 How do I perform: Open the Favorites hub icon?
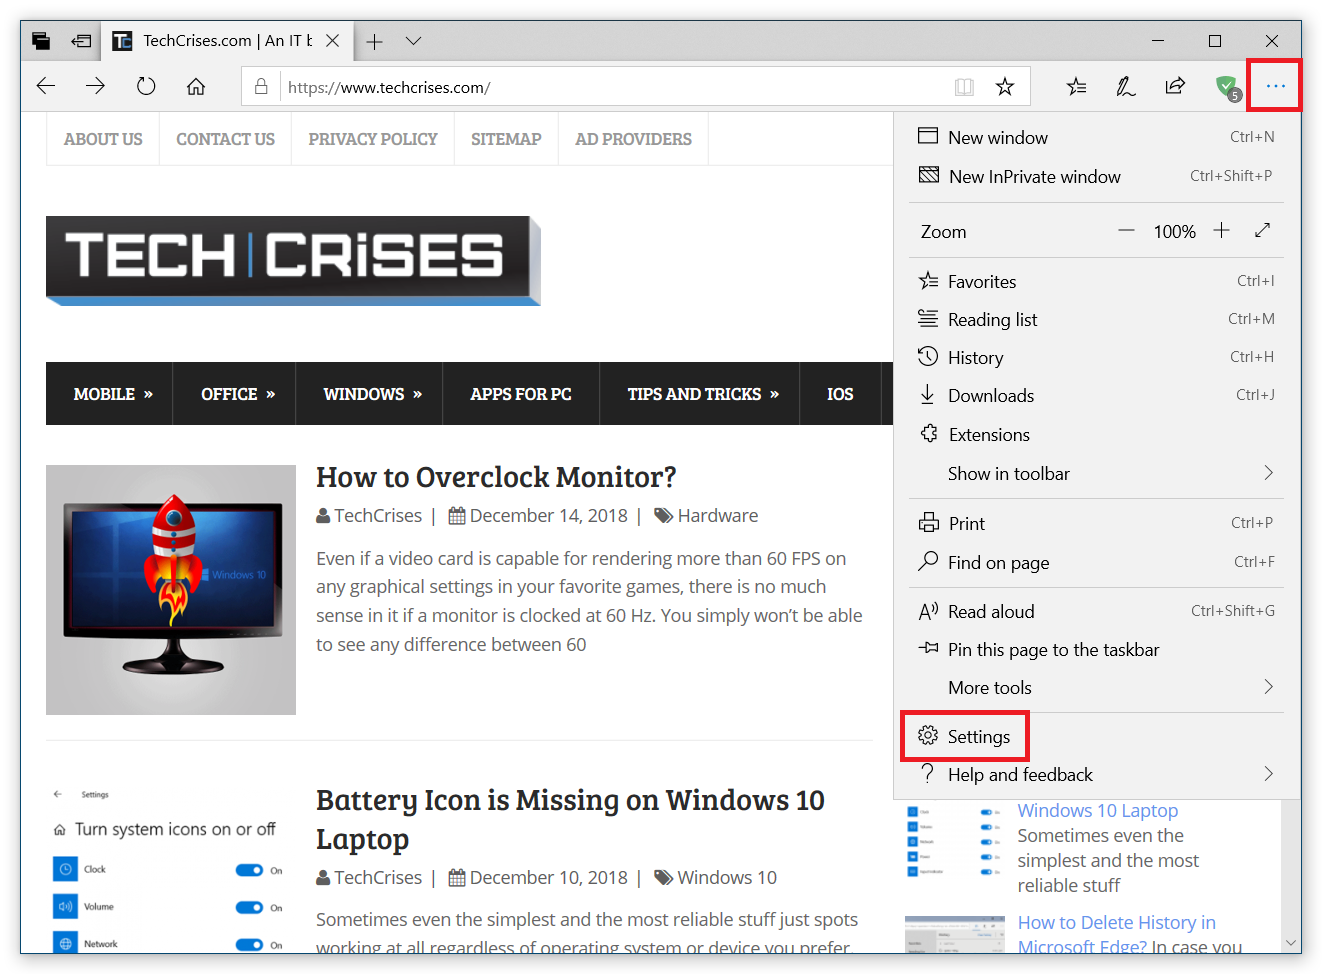[x=1076, y=87]
